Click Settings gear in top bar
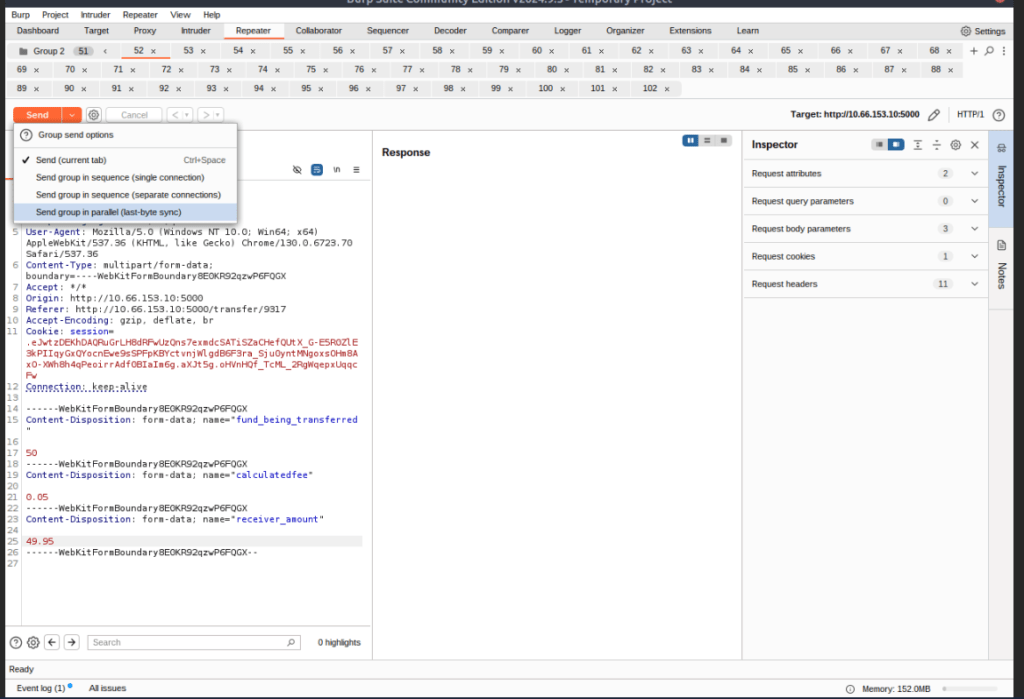The height and width of the screenshot is (699, 1024). pos(966,31)
